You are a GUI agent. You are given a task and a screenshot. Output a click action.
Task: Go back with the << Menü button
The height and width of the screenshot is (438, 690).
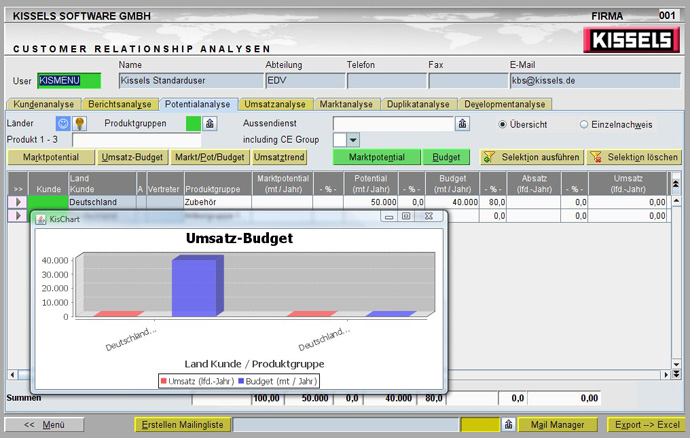pyautogui.click(x=44, y=424)
